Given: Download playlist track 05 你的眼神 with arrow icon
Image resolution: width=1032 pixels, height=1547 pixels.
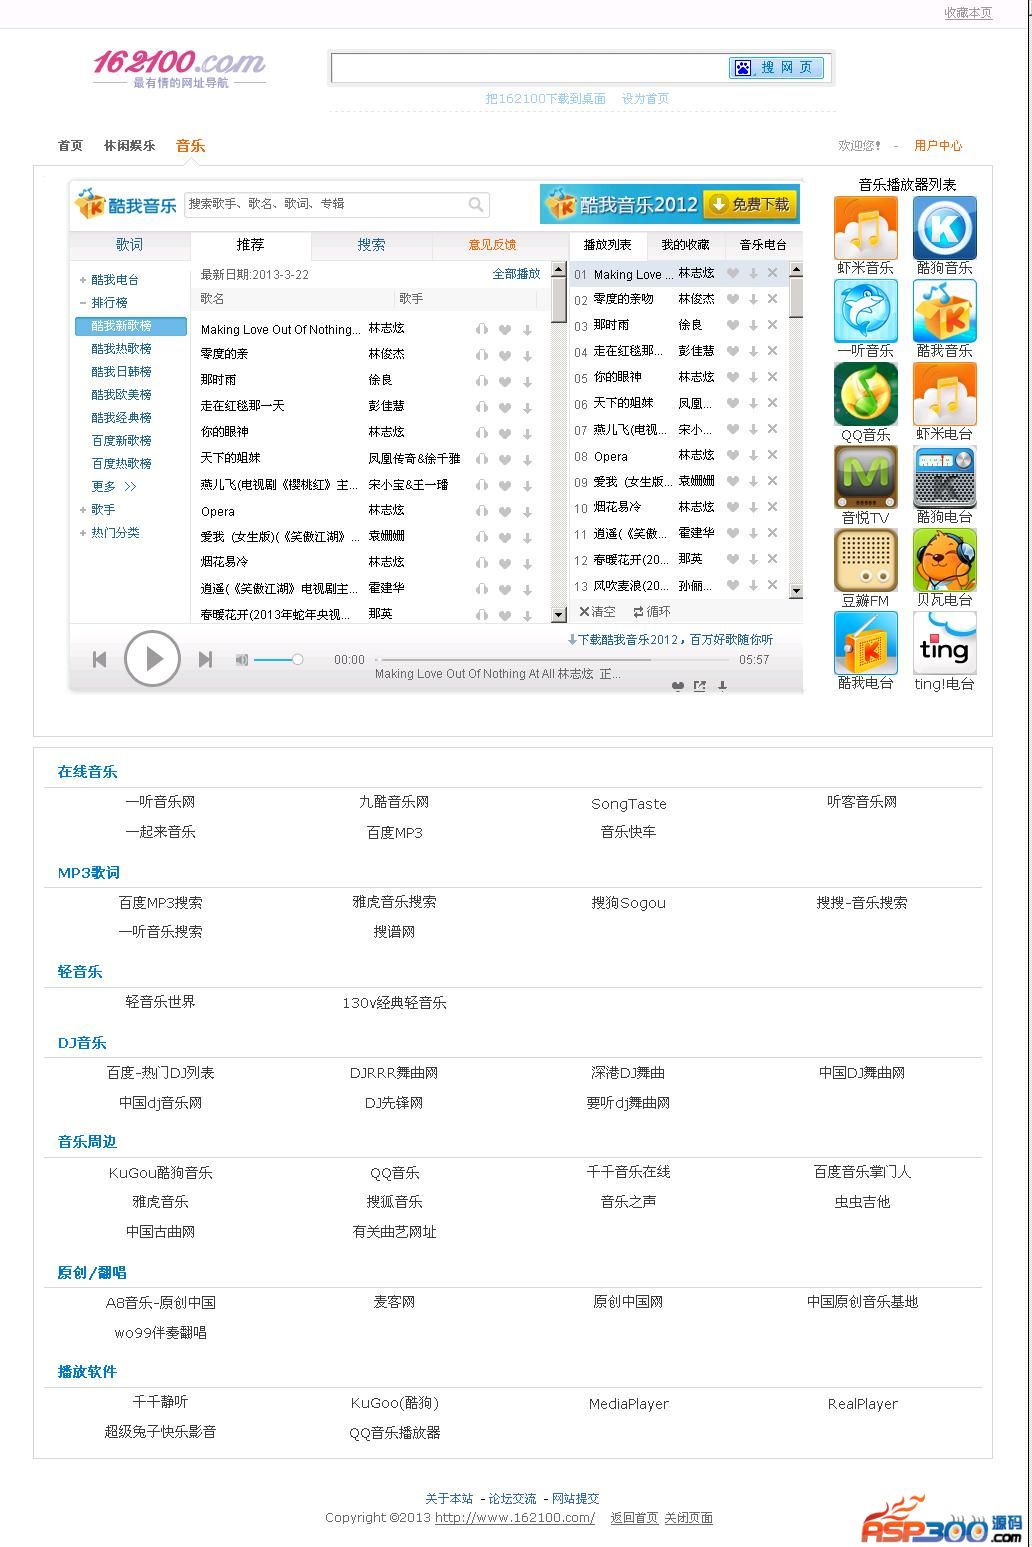Looking at the screenshot, I should click(753, 377).
